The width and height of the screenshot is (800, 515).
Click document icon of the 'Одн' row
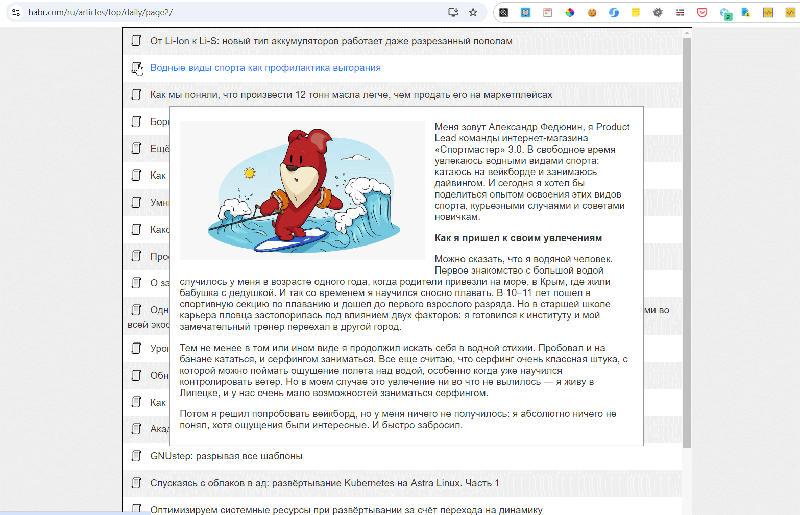(136, 310)
